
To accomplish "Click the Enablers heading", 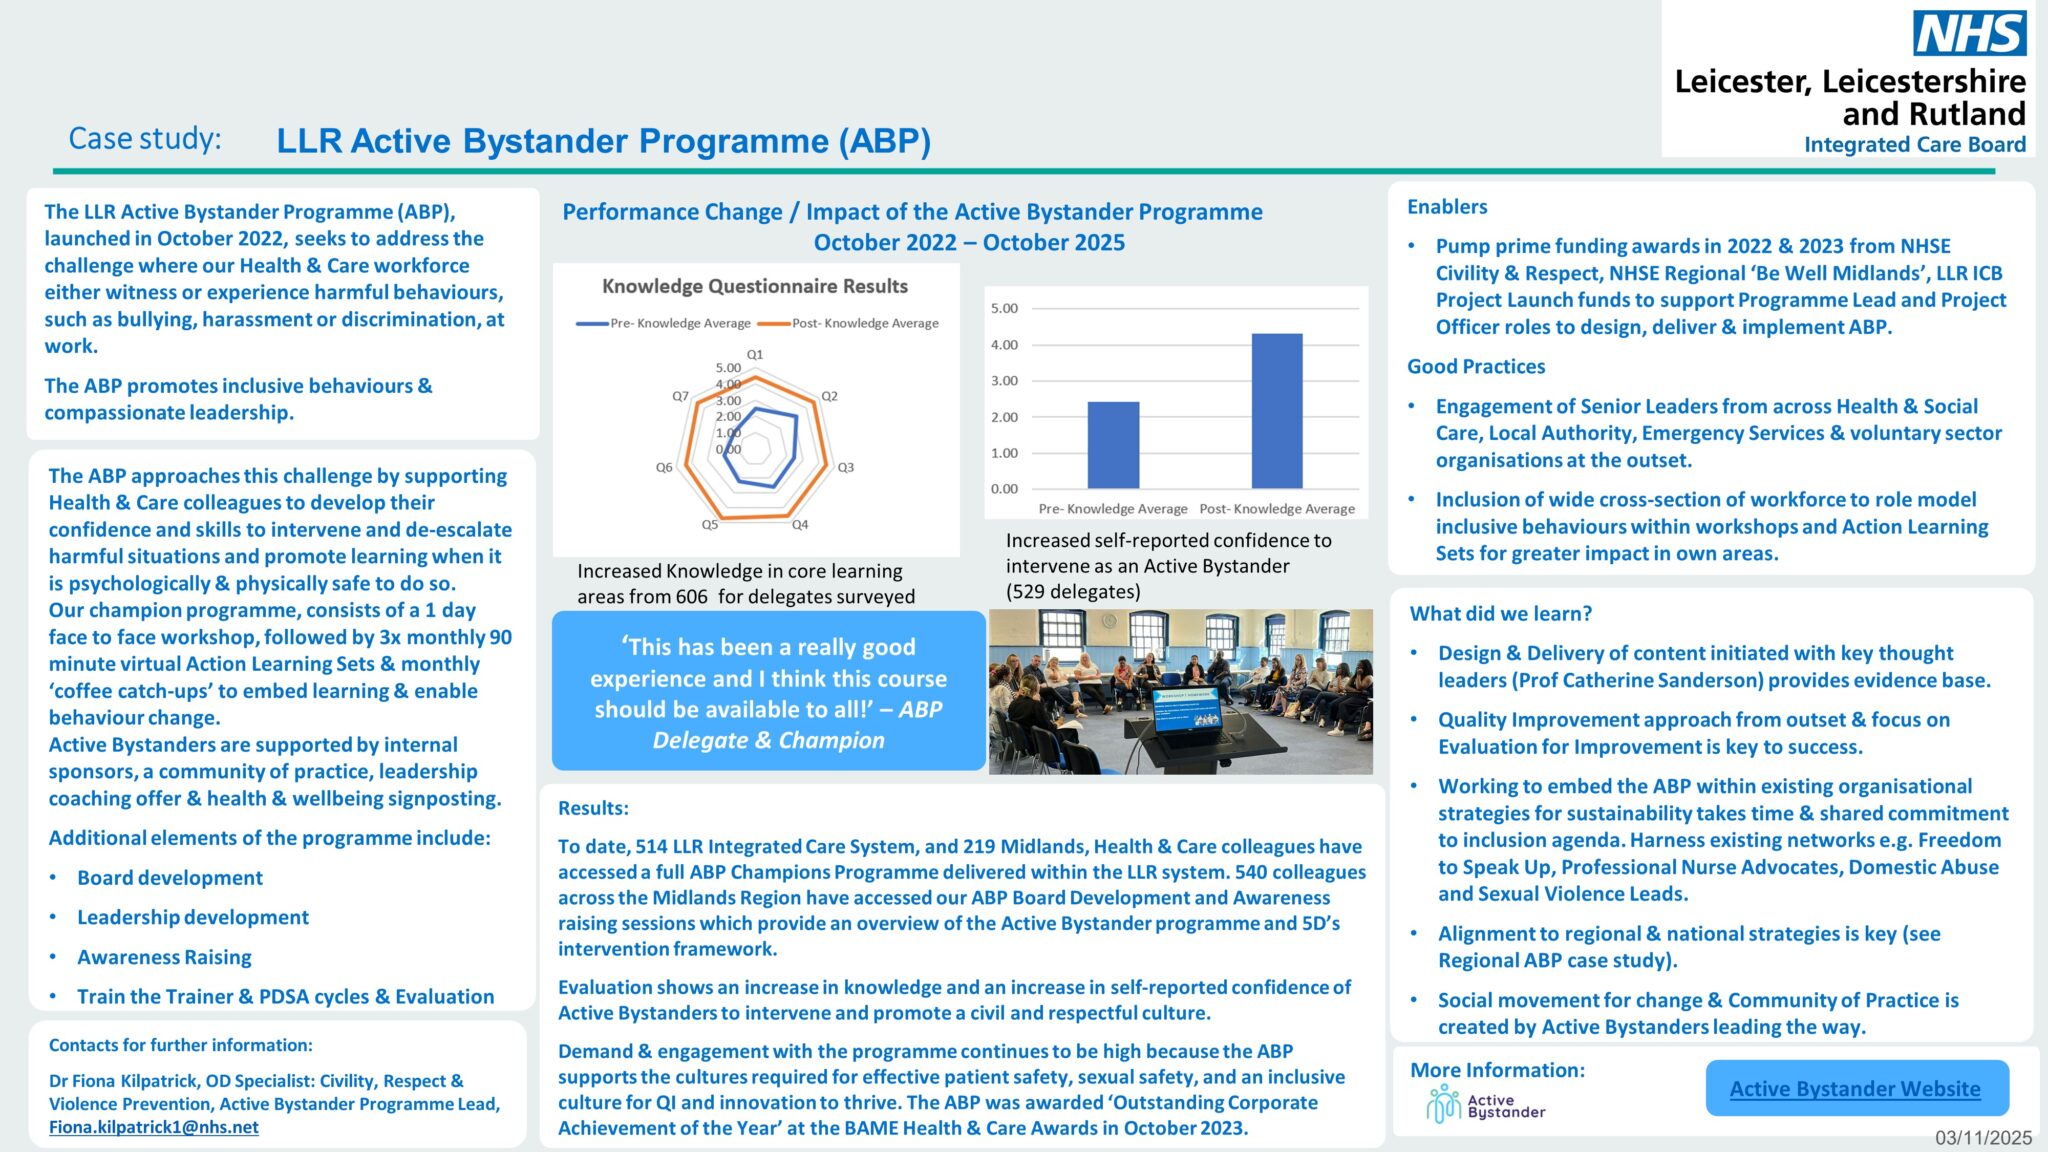I will click(1446, 207).
